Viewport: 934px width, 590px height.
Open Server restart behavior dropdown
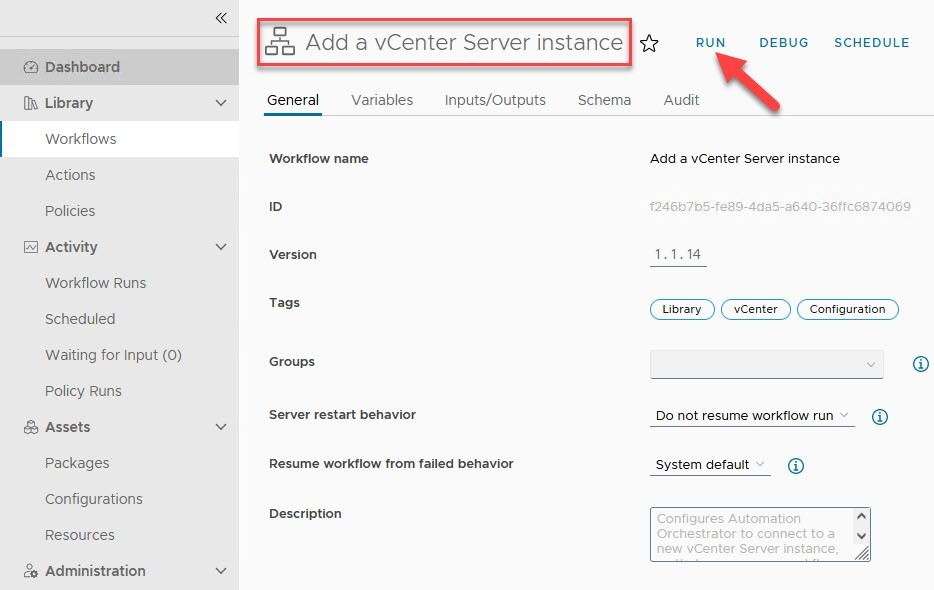tap(752, 415)
